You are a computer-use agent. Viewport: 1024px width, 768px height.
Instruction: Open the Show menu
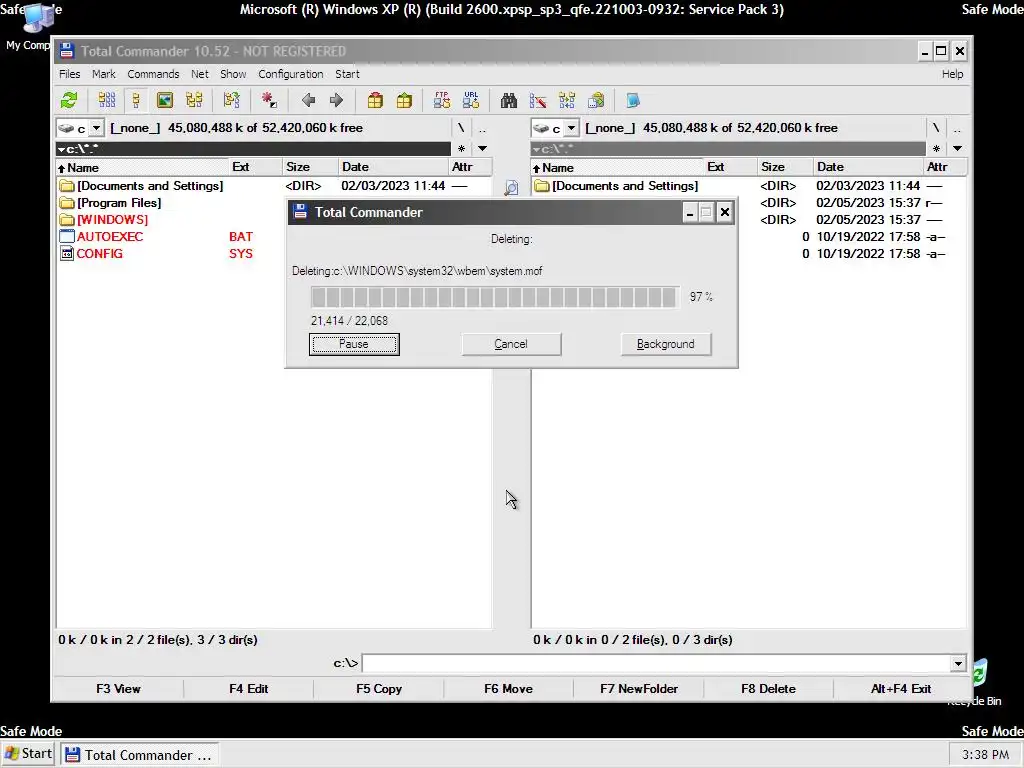pyautogui.click(x=233, y=74)
